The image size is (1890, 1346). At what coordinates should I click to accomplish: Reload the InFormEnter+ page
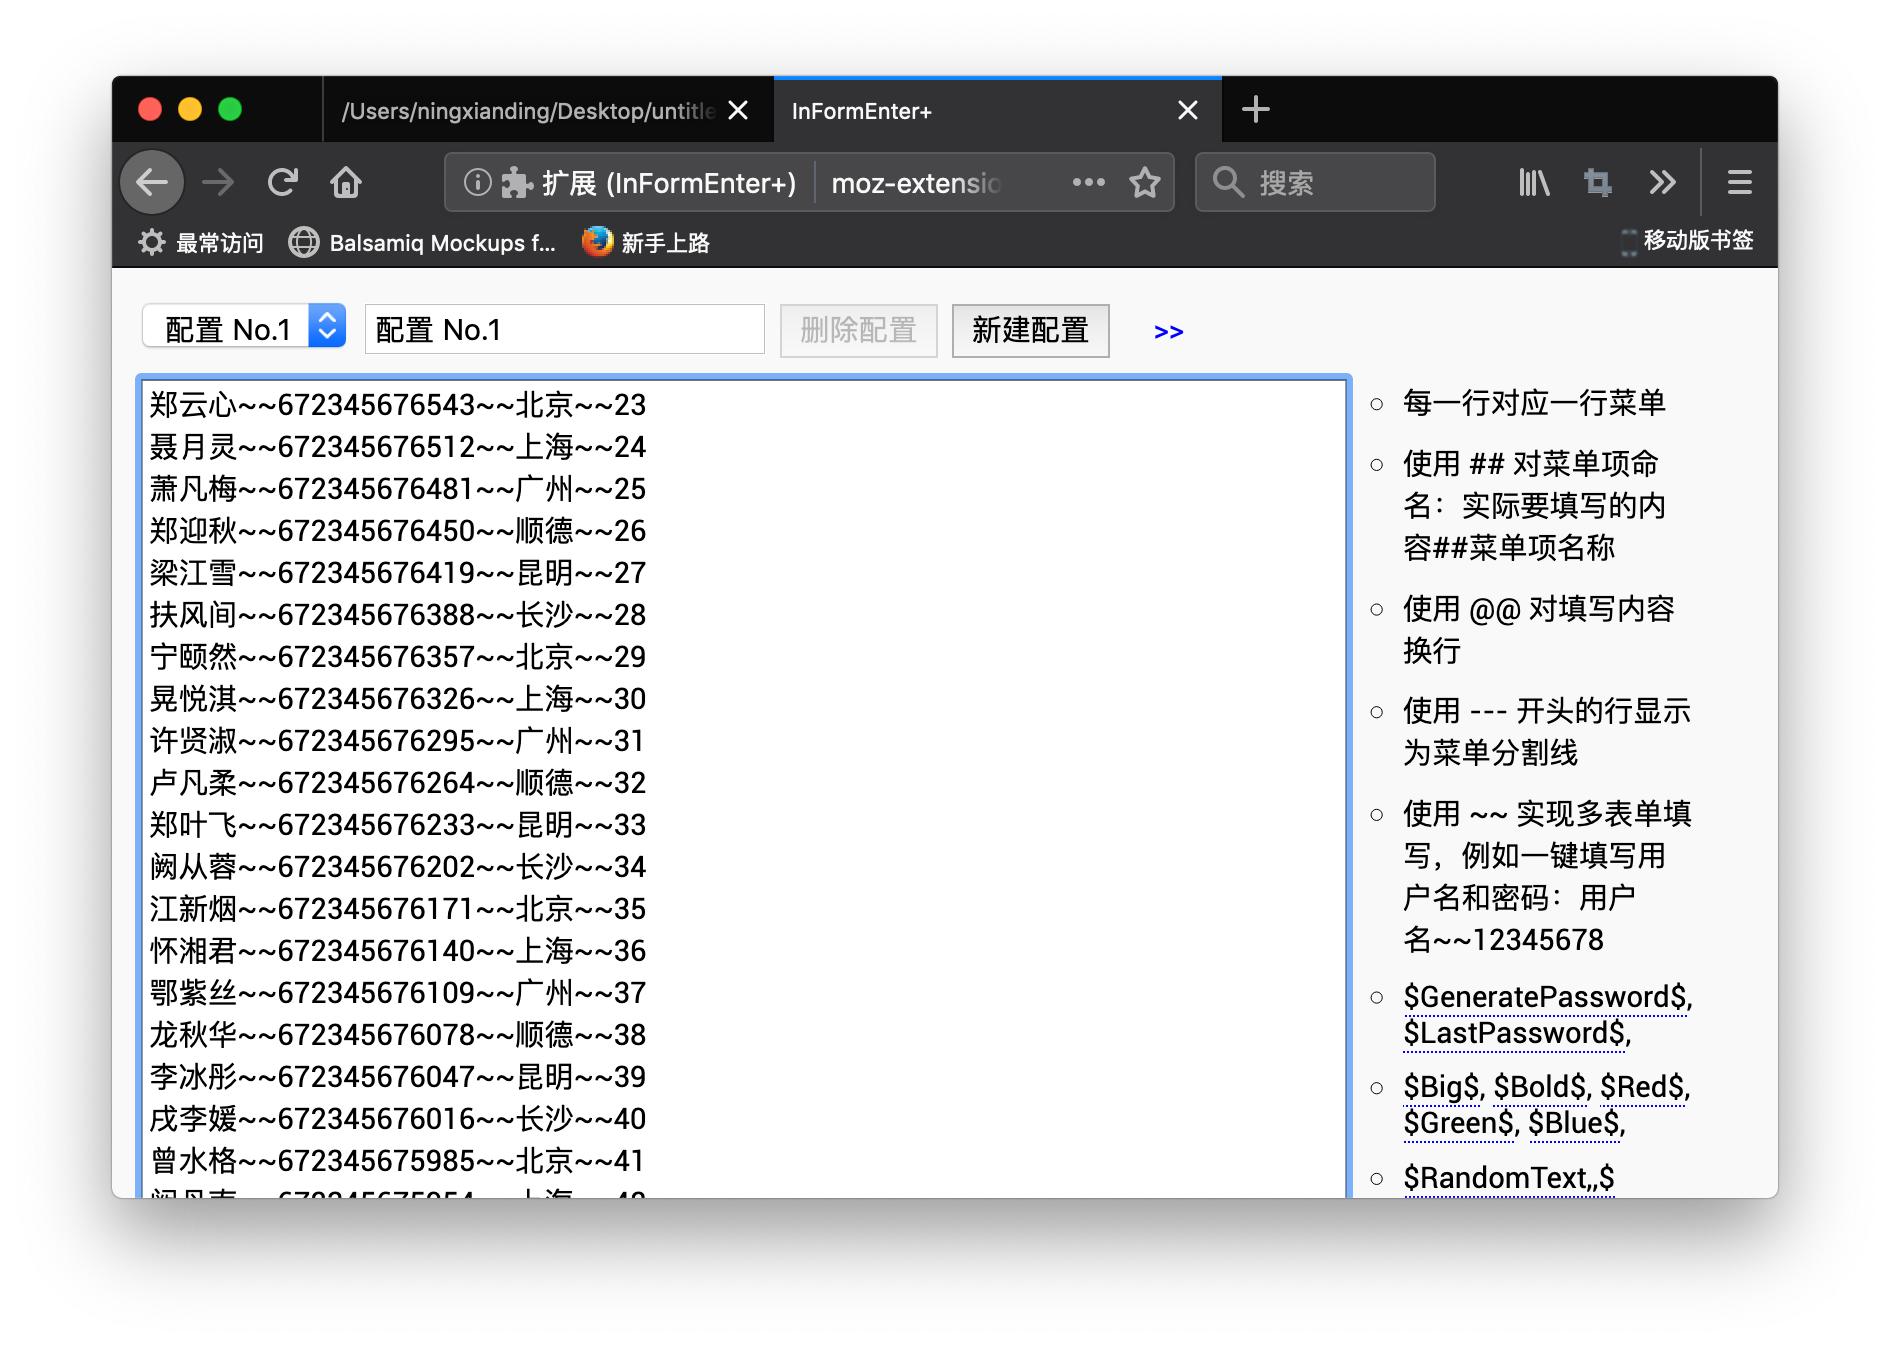click(284, 182)
